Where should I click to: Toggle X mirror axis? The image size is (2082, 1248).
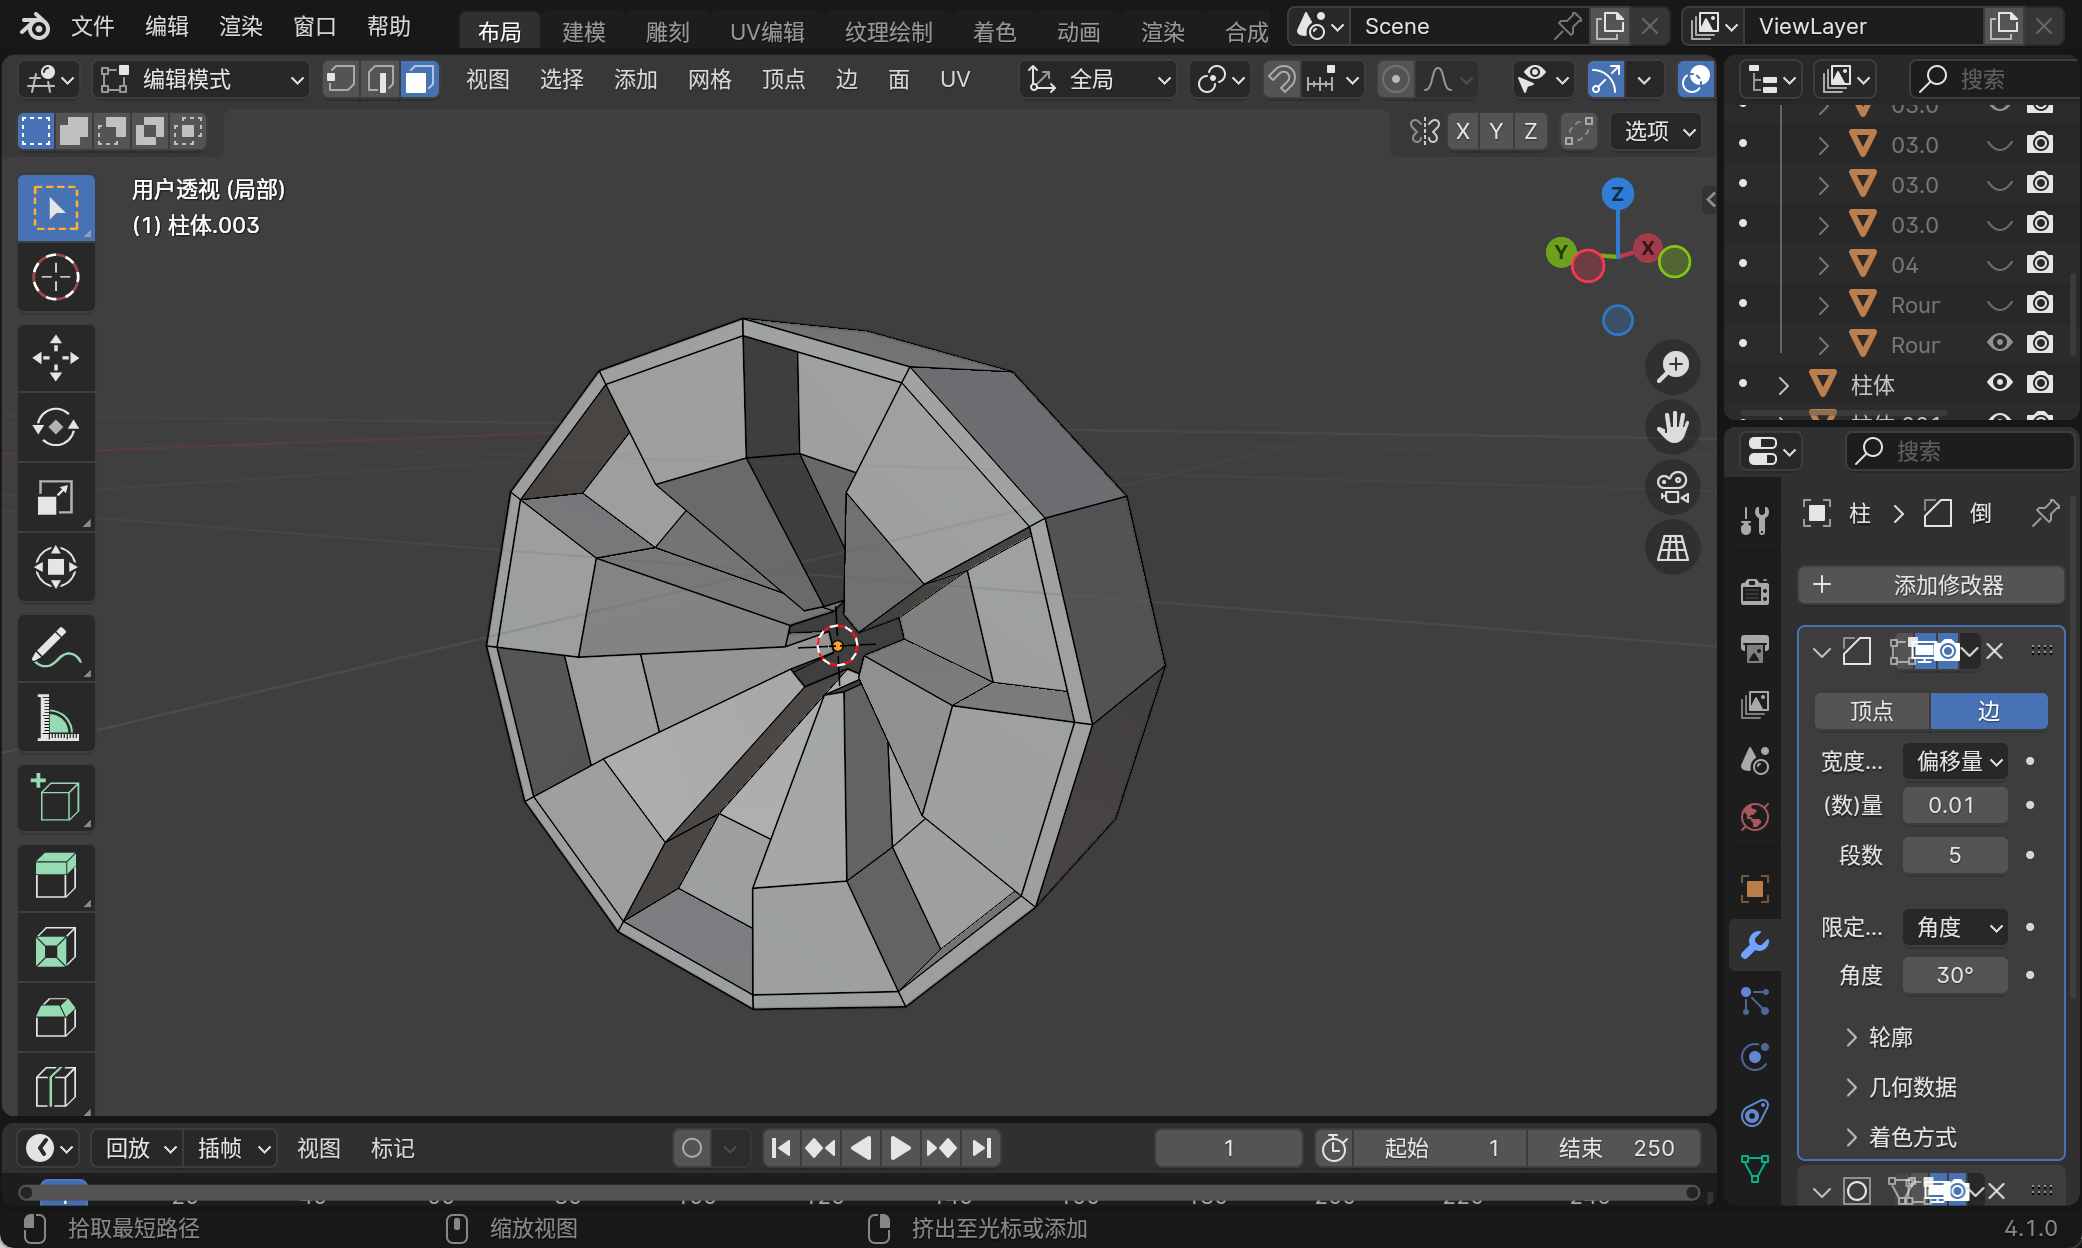(x=1463, y=131)
